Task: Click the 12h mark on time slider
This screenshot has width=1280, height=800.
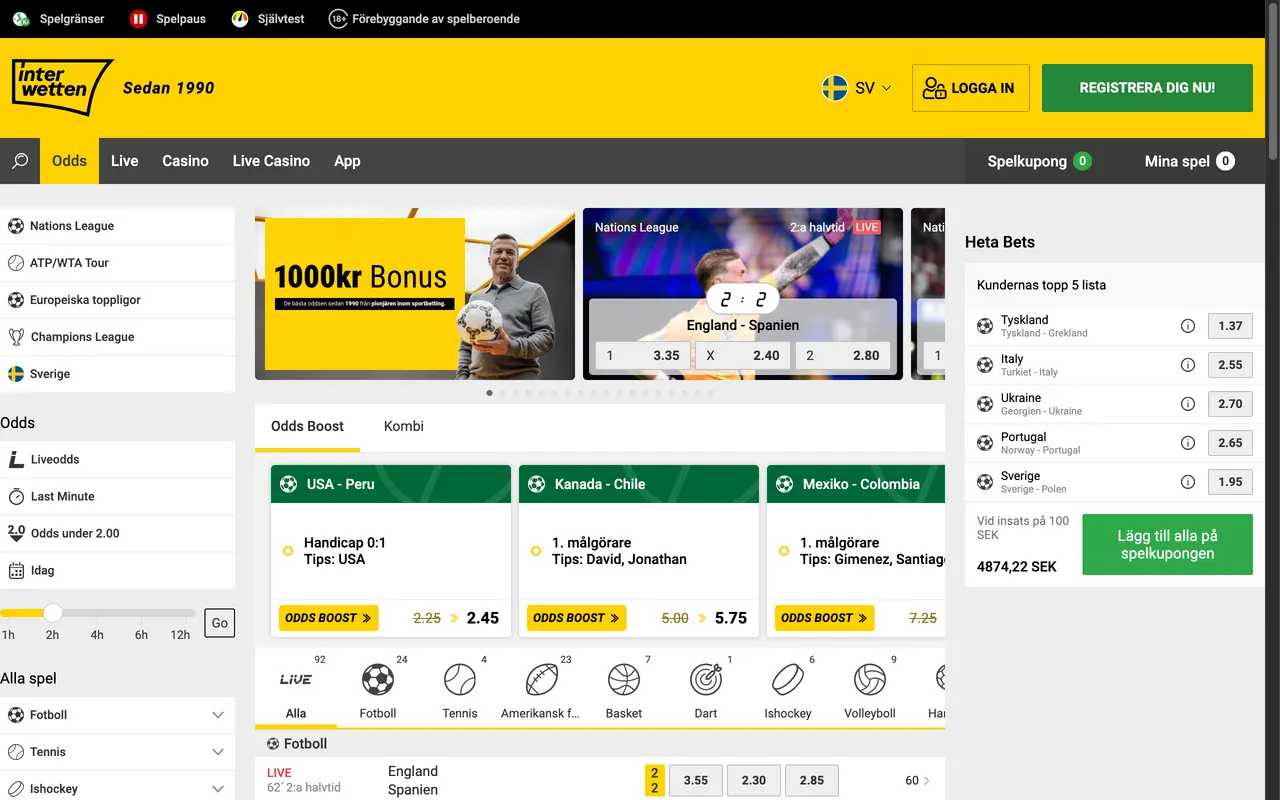Action: [x=180, y=635]
